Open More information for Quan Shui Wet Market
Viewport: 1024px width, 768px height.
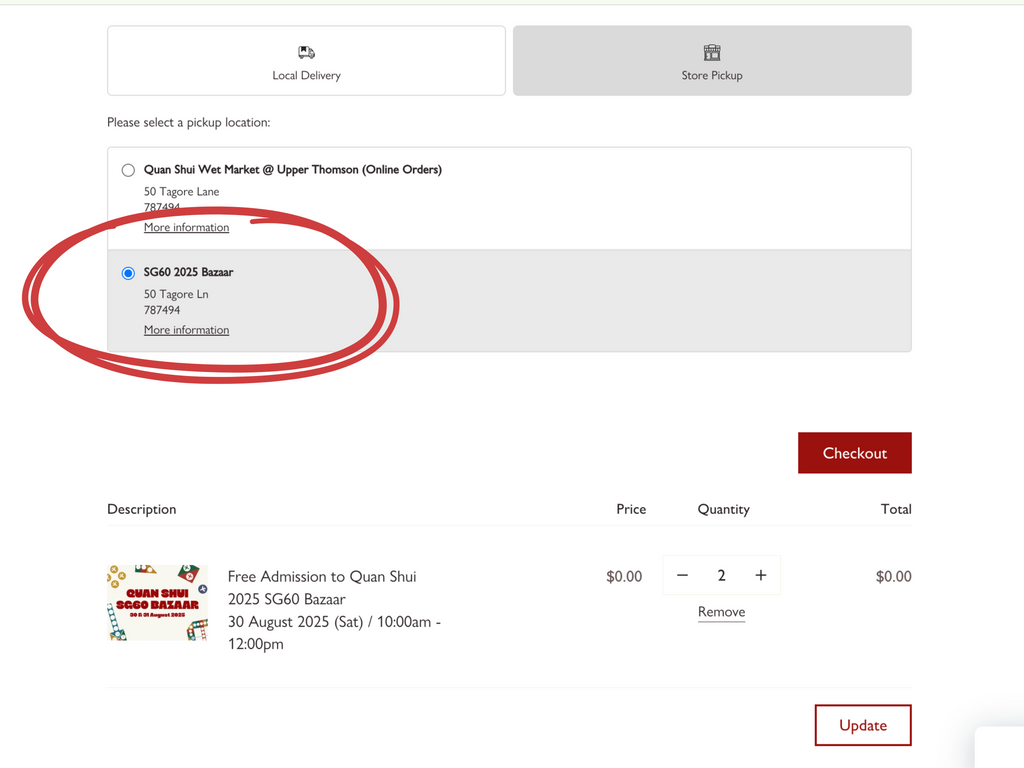point(187,227)
